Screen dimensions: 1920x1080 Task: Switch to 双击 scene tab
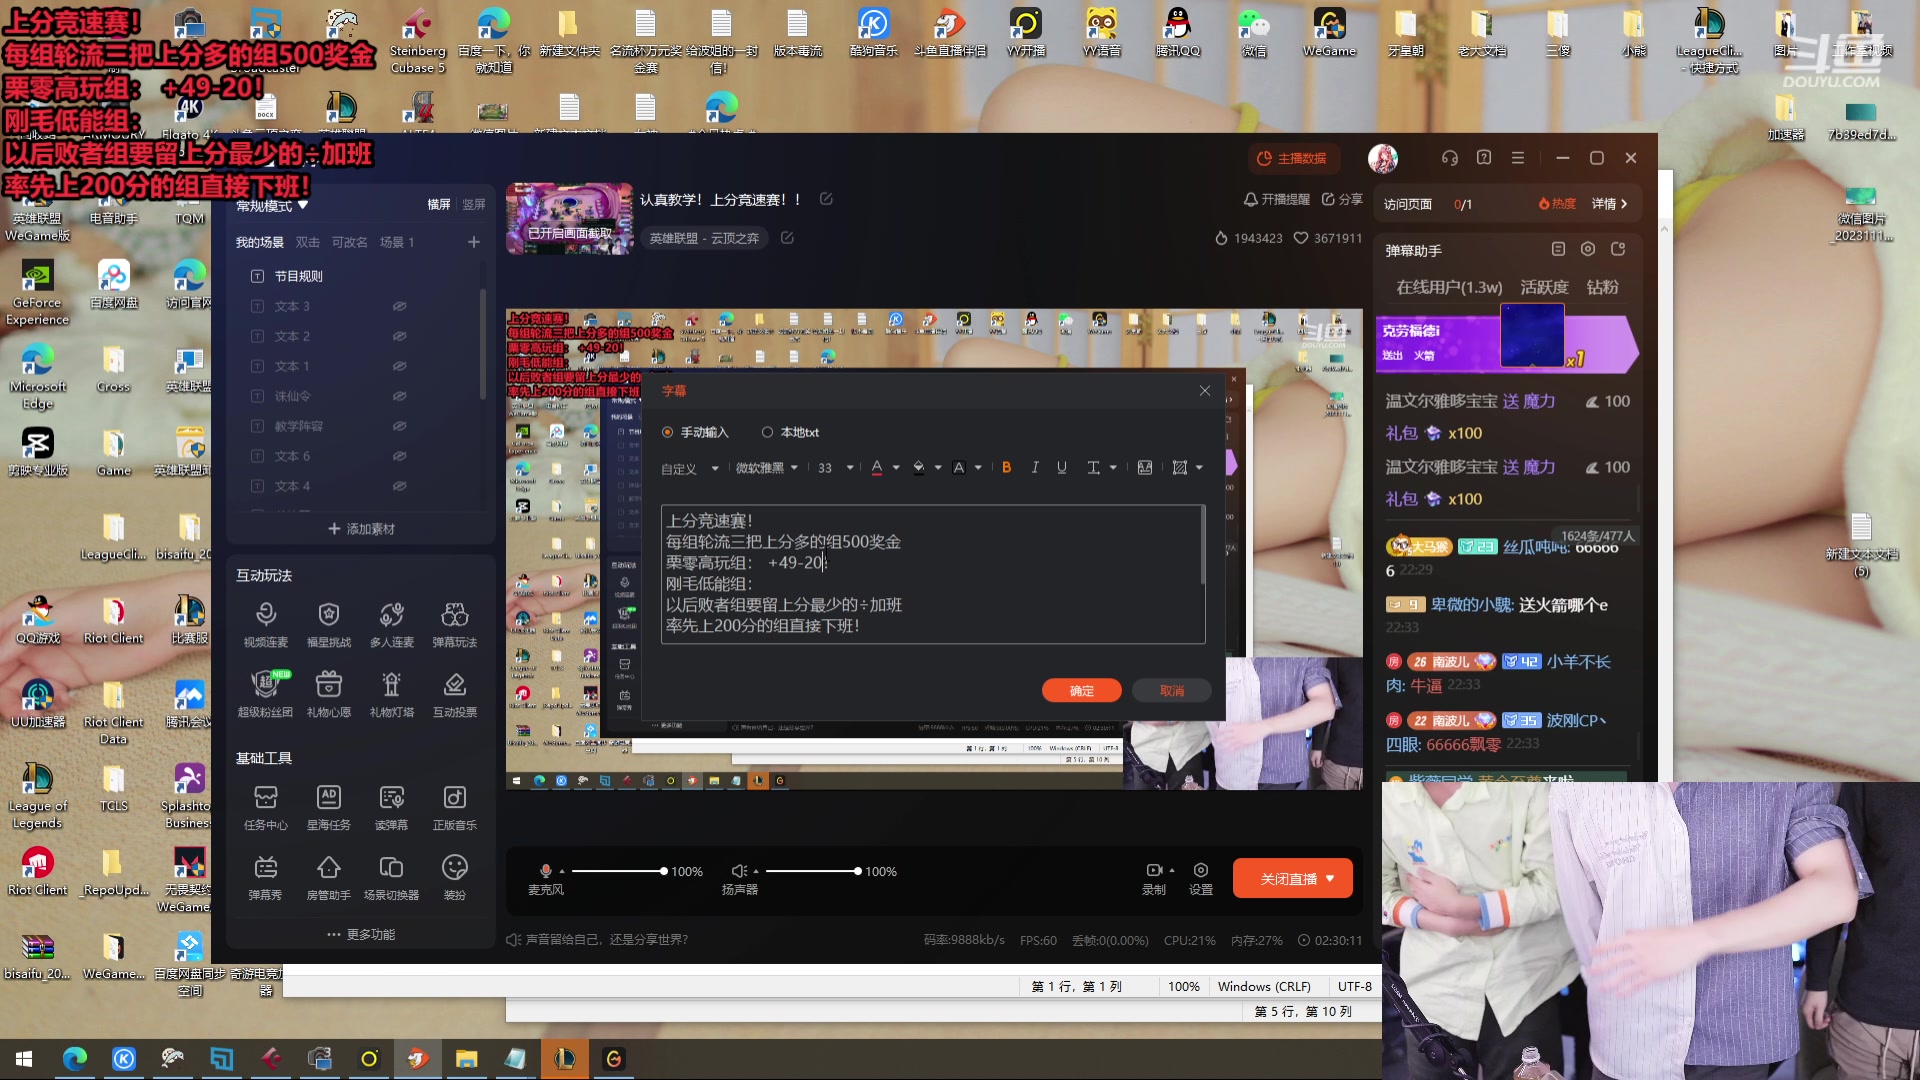click(x=307, y=242)
